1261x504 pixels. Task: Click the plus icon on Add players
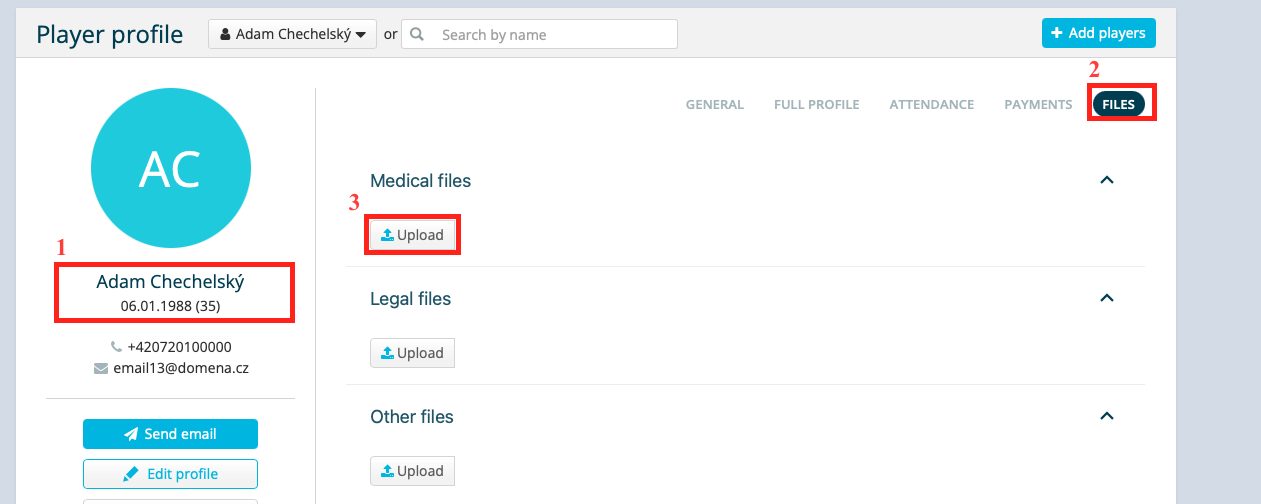[1057, 33]
